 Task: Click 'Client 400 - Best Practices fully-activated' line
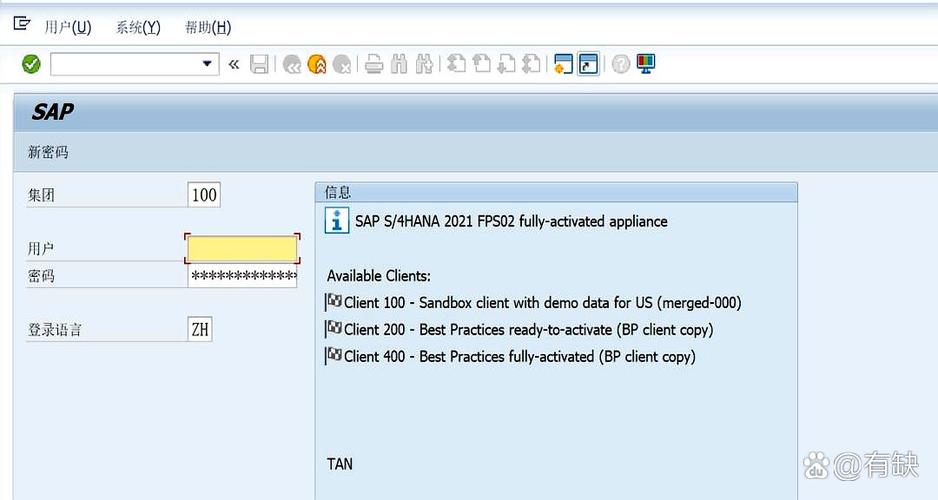coord(520,356)
